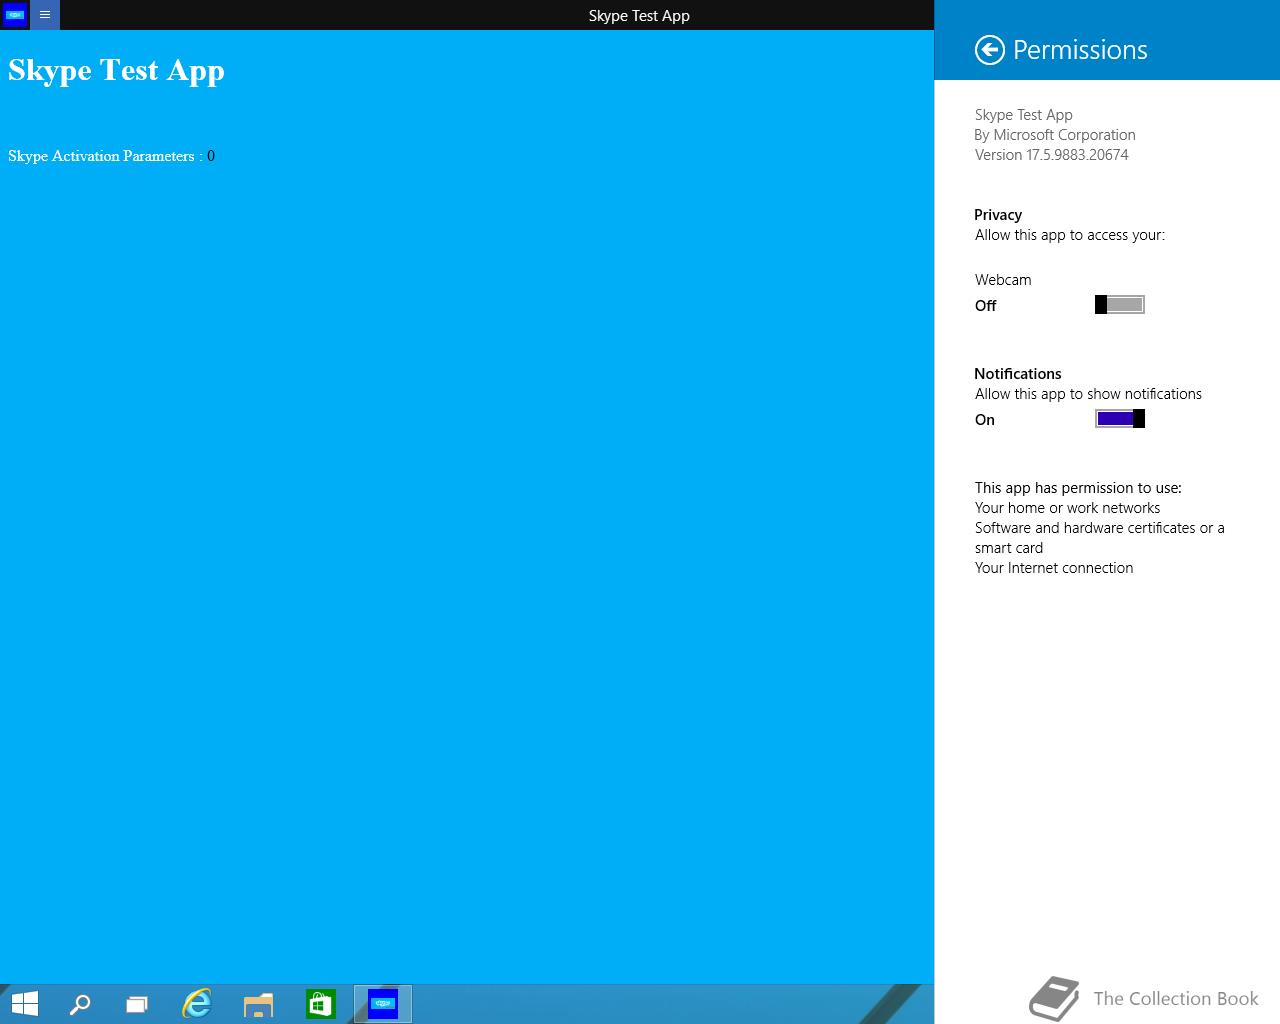Click 'This app has permission to use:' text
The image size is (1280, 1024).
(1078, 488)
